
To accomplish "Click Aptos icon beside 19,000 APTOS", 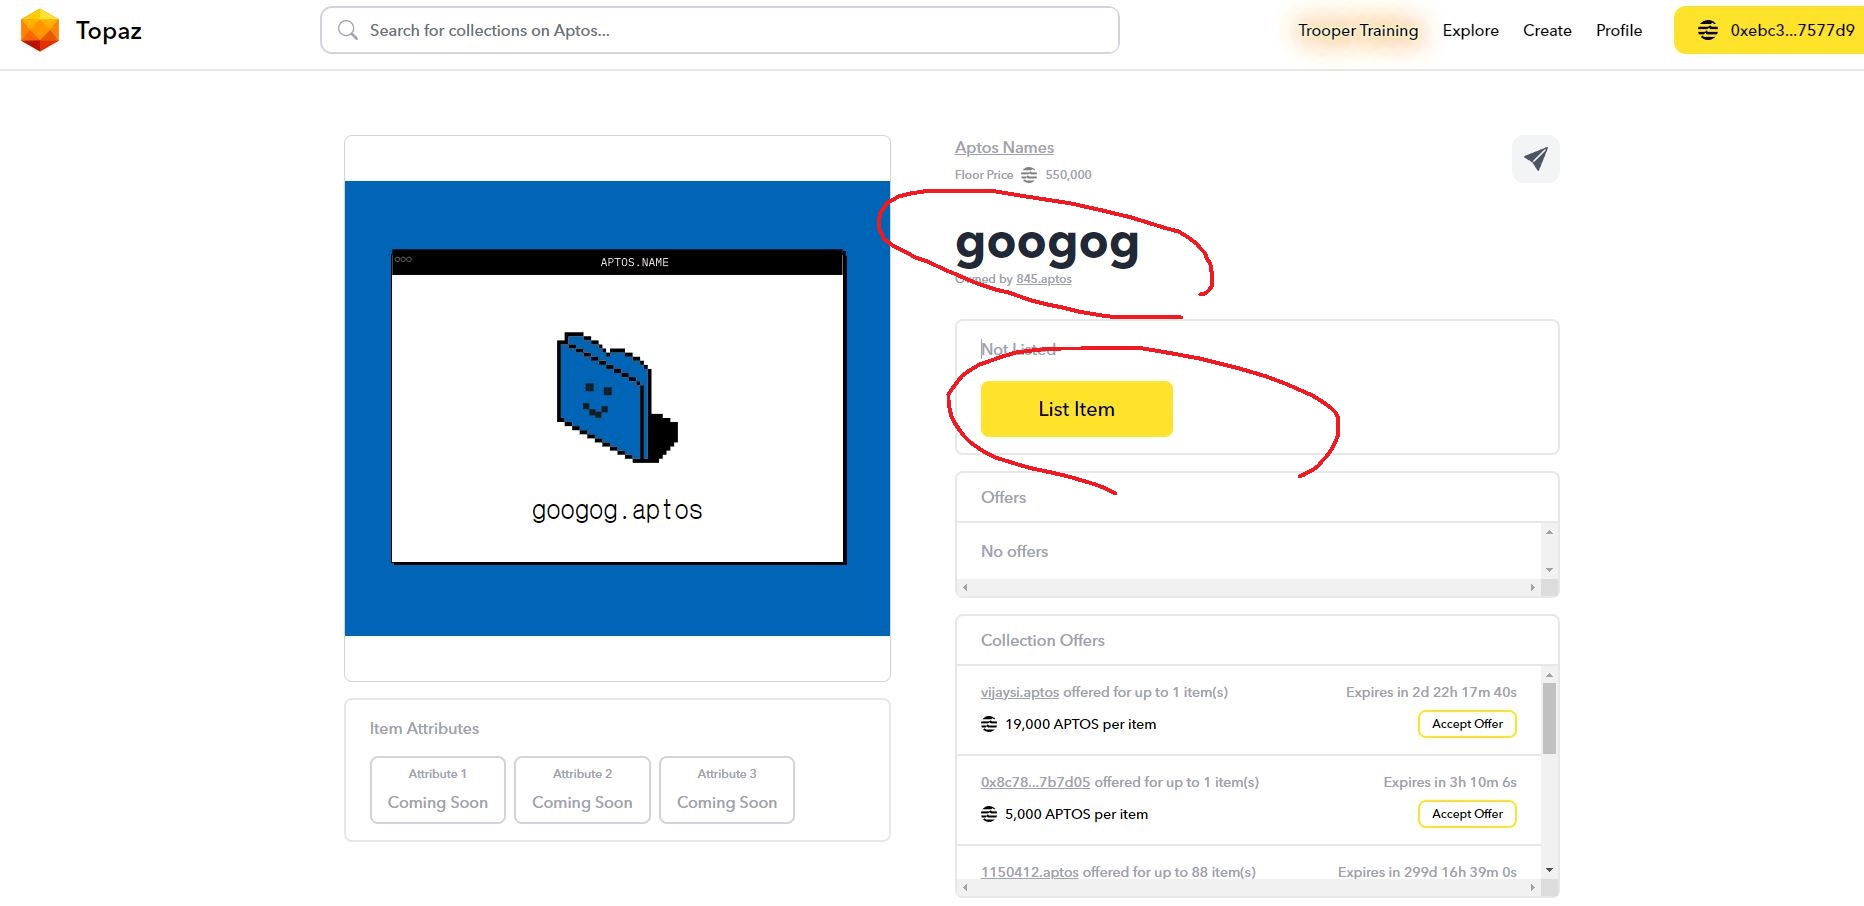I will click(989, 724).
